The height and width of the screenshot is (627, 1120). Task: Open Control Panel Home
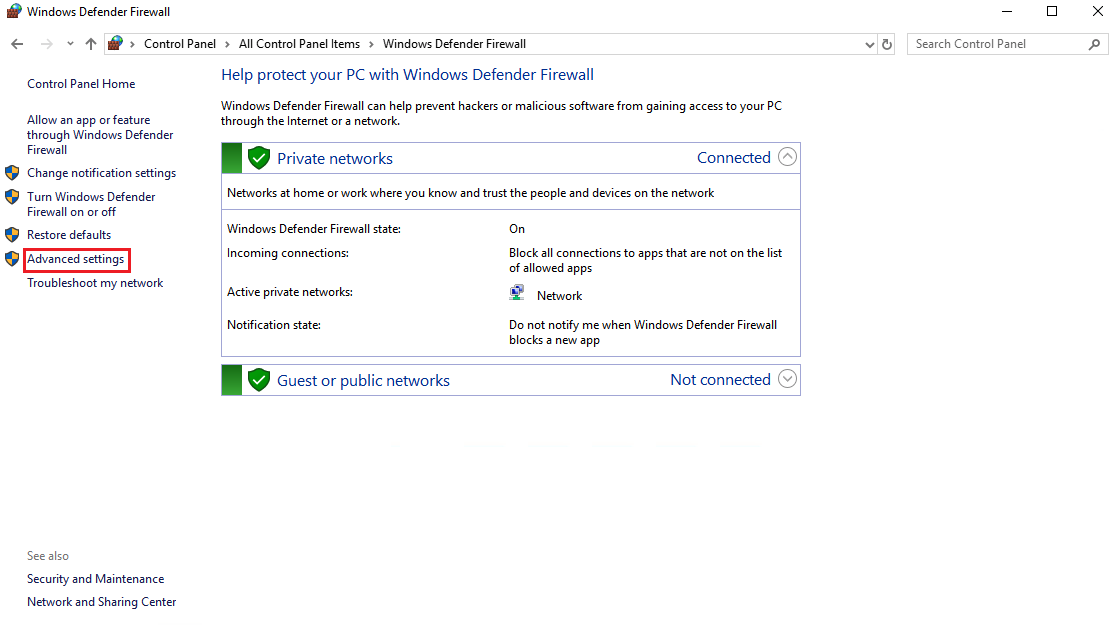click(x=81, y=84)
